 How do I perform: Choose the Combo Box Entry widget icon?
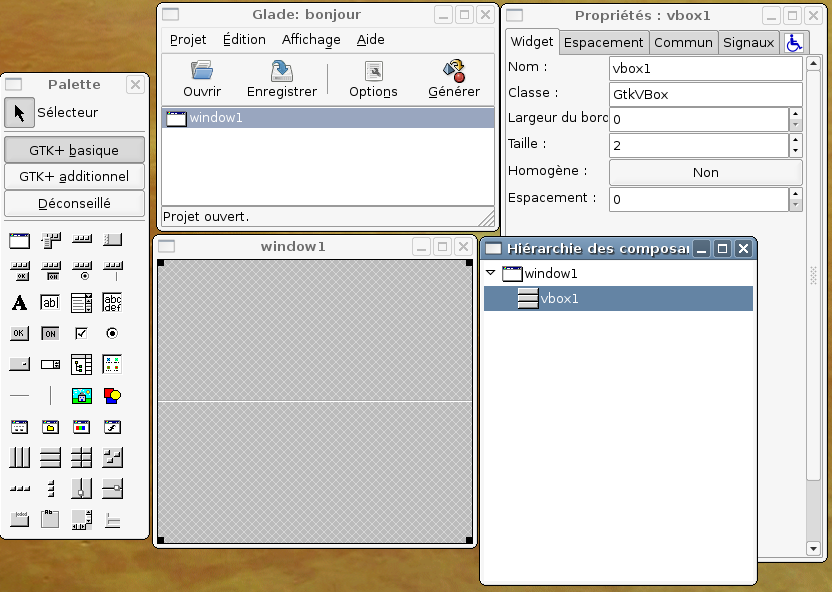click(x=82, y=302)
